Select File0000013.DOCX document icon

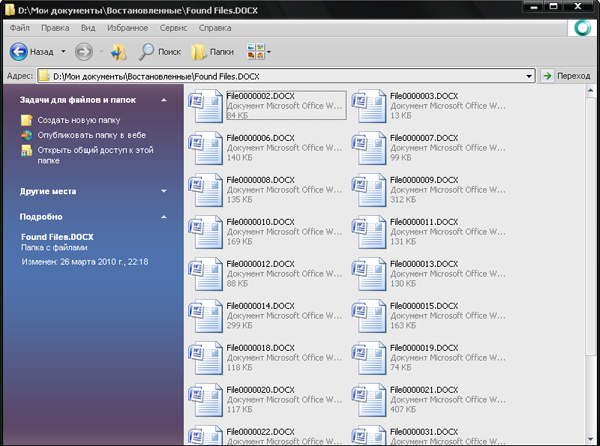[369, 274]
